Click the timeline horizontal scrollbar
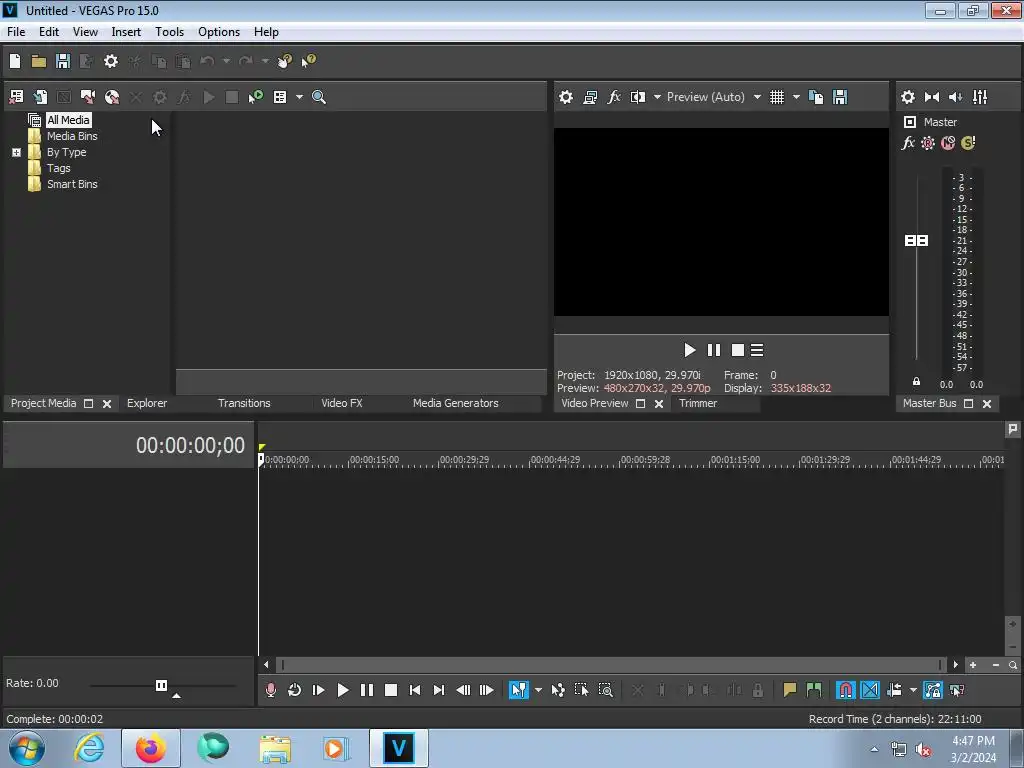The width and height of the screenshot is (1024, 768). coord(611,665)
